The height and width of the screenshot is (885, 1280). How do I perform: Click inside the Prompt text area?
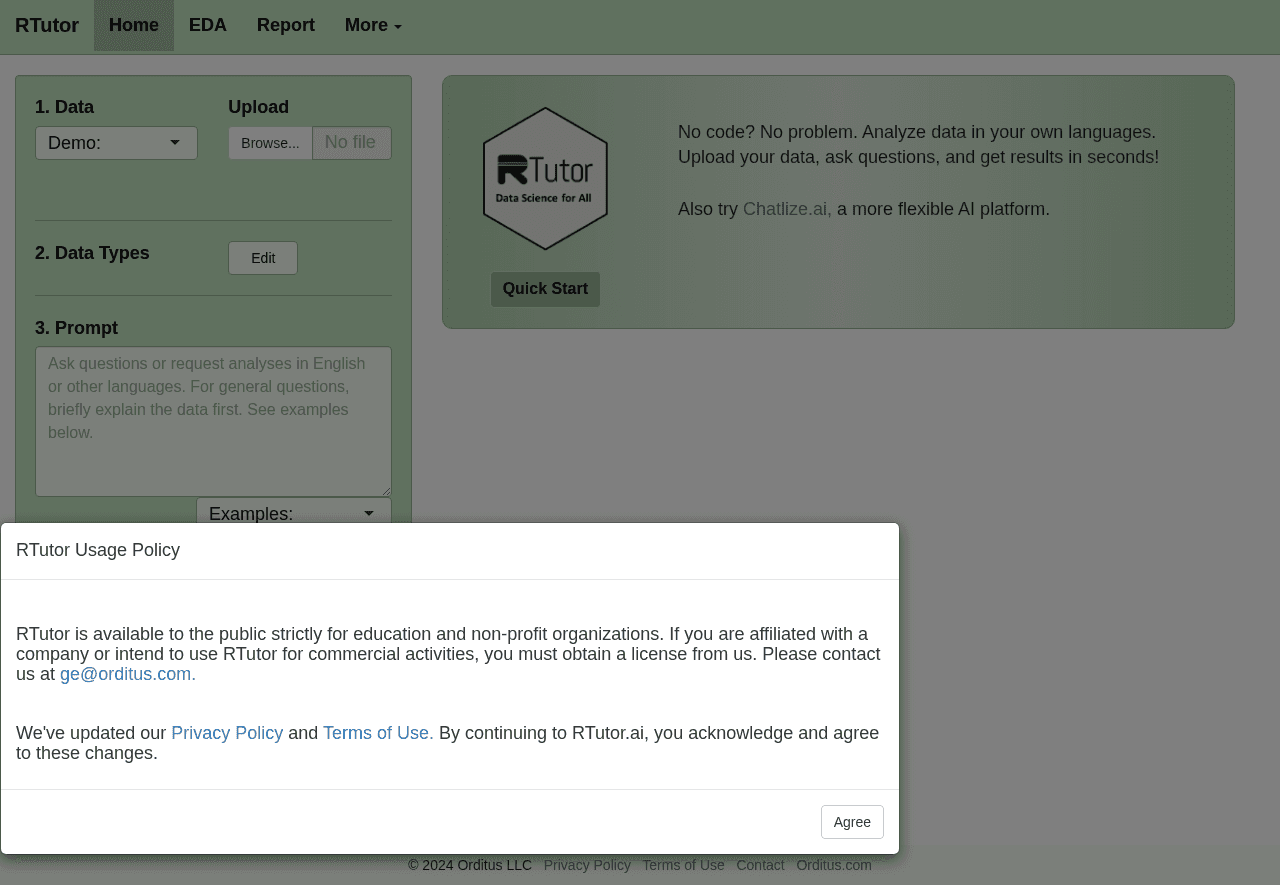click(x=213, y=420)
